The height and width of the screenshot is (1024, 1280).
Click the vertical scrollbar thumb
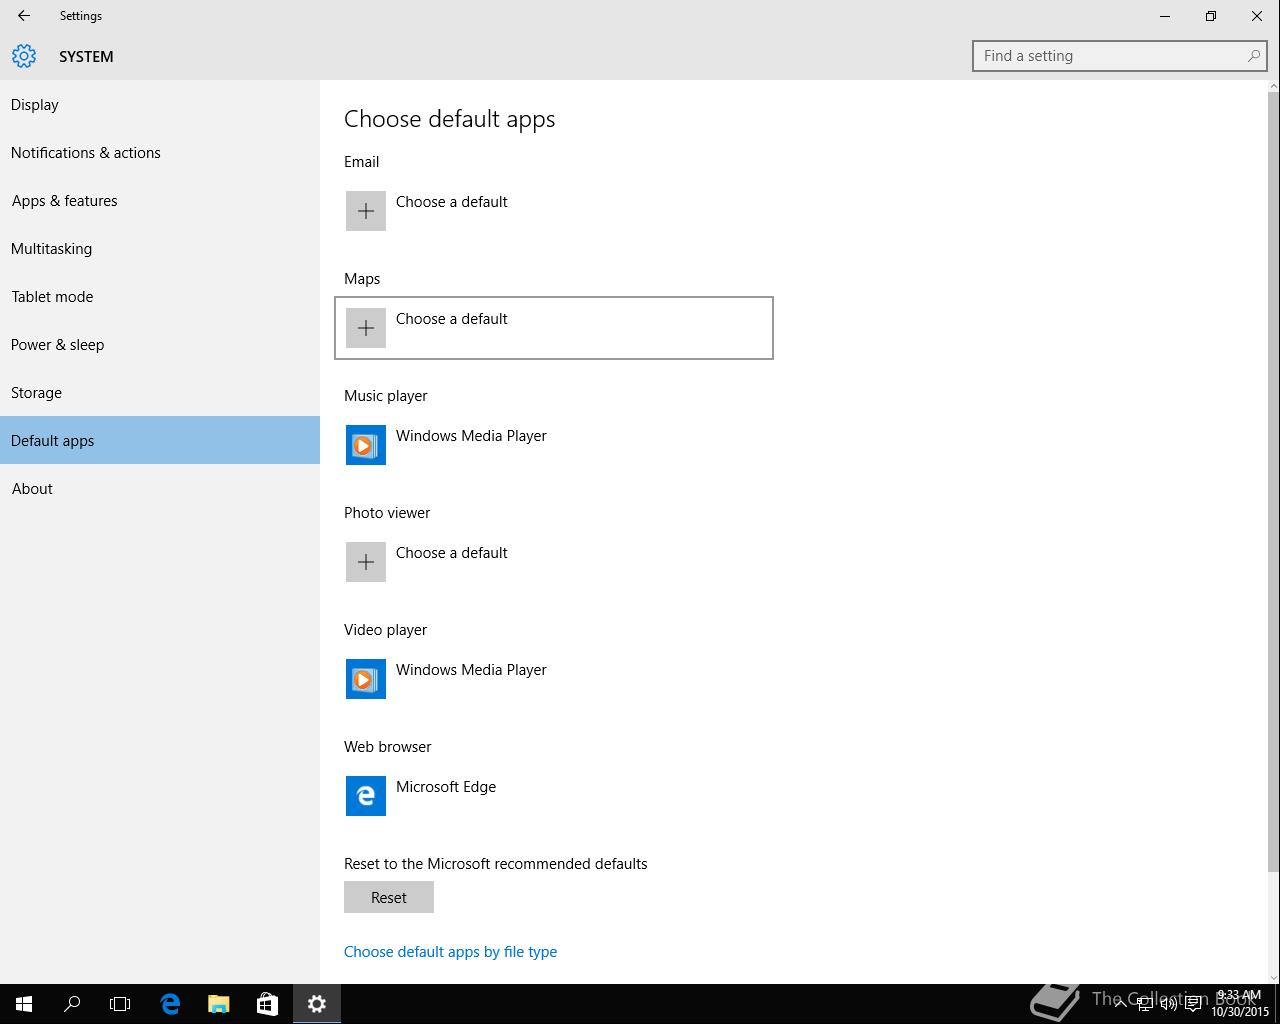[x=1273, y=482]
